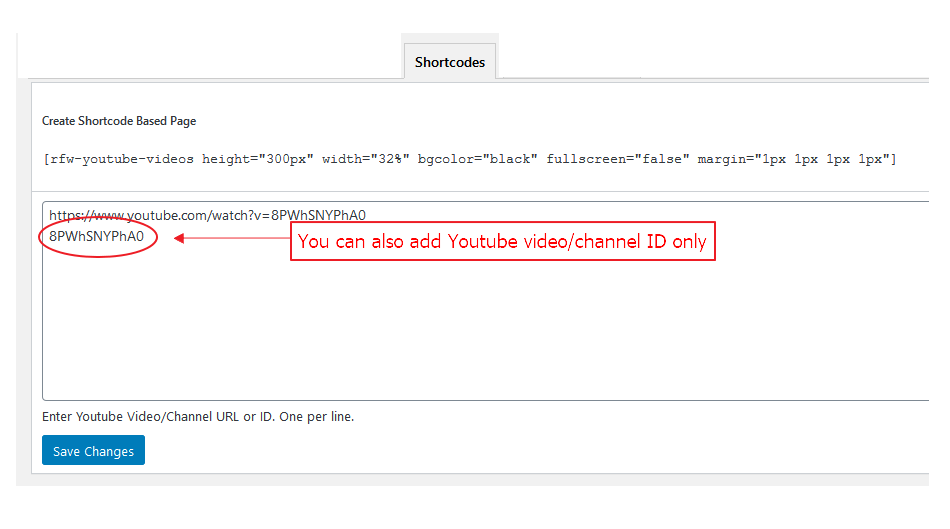Click the 'Enter Youtube Video/Channel URL or ID' hint
Screen dimensions: 950x529
tap(198, 416)
